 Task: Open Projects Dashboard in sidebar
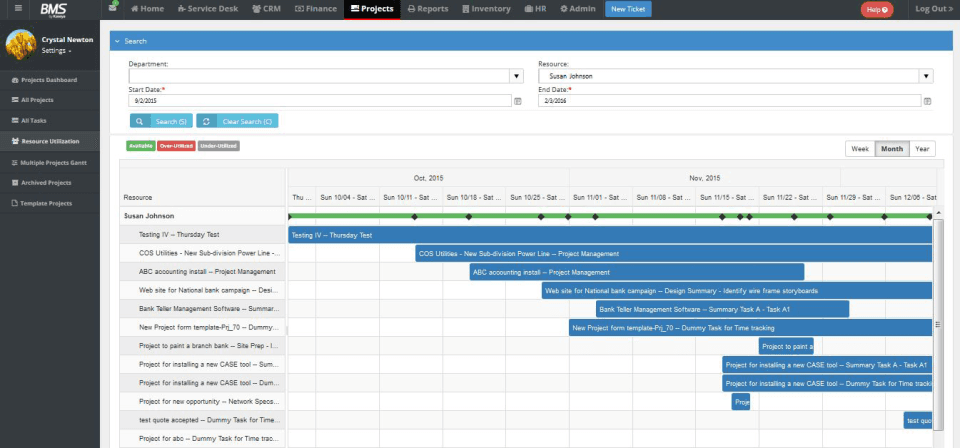click(50, 80)
